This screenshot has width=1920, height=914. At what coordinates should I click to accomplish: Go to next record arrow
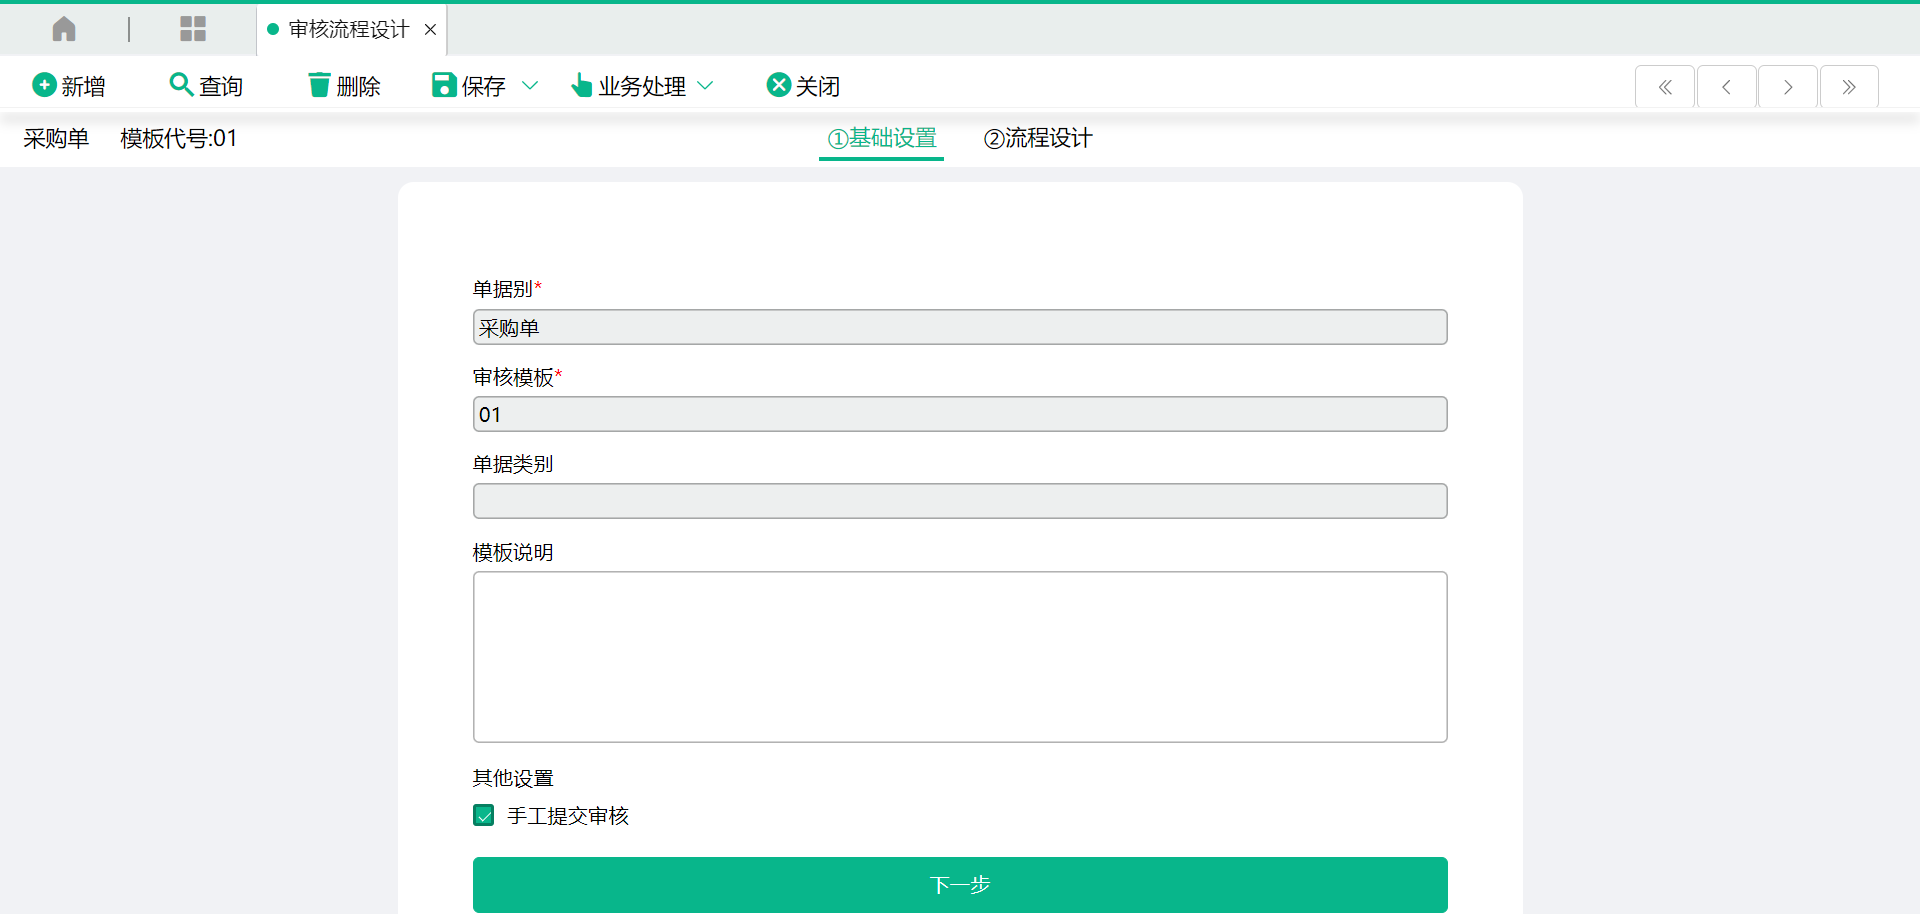tap(1788, 87)
